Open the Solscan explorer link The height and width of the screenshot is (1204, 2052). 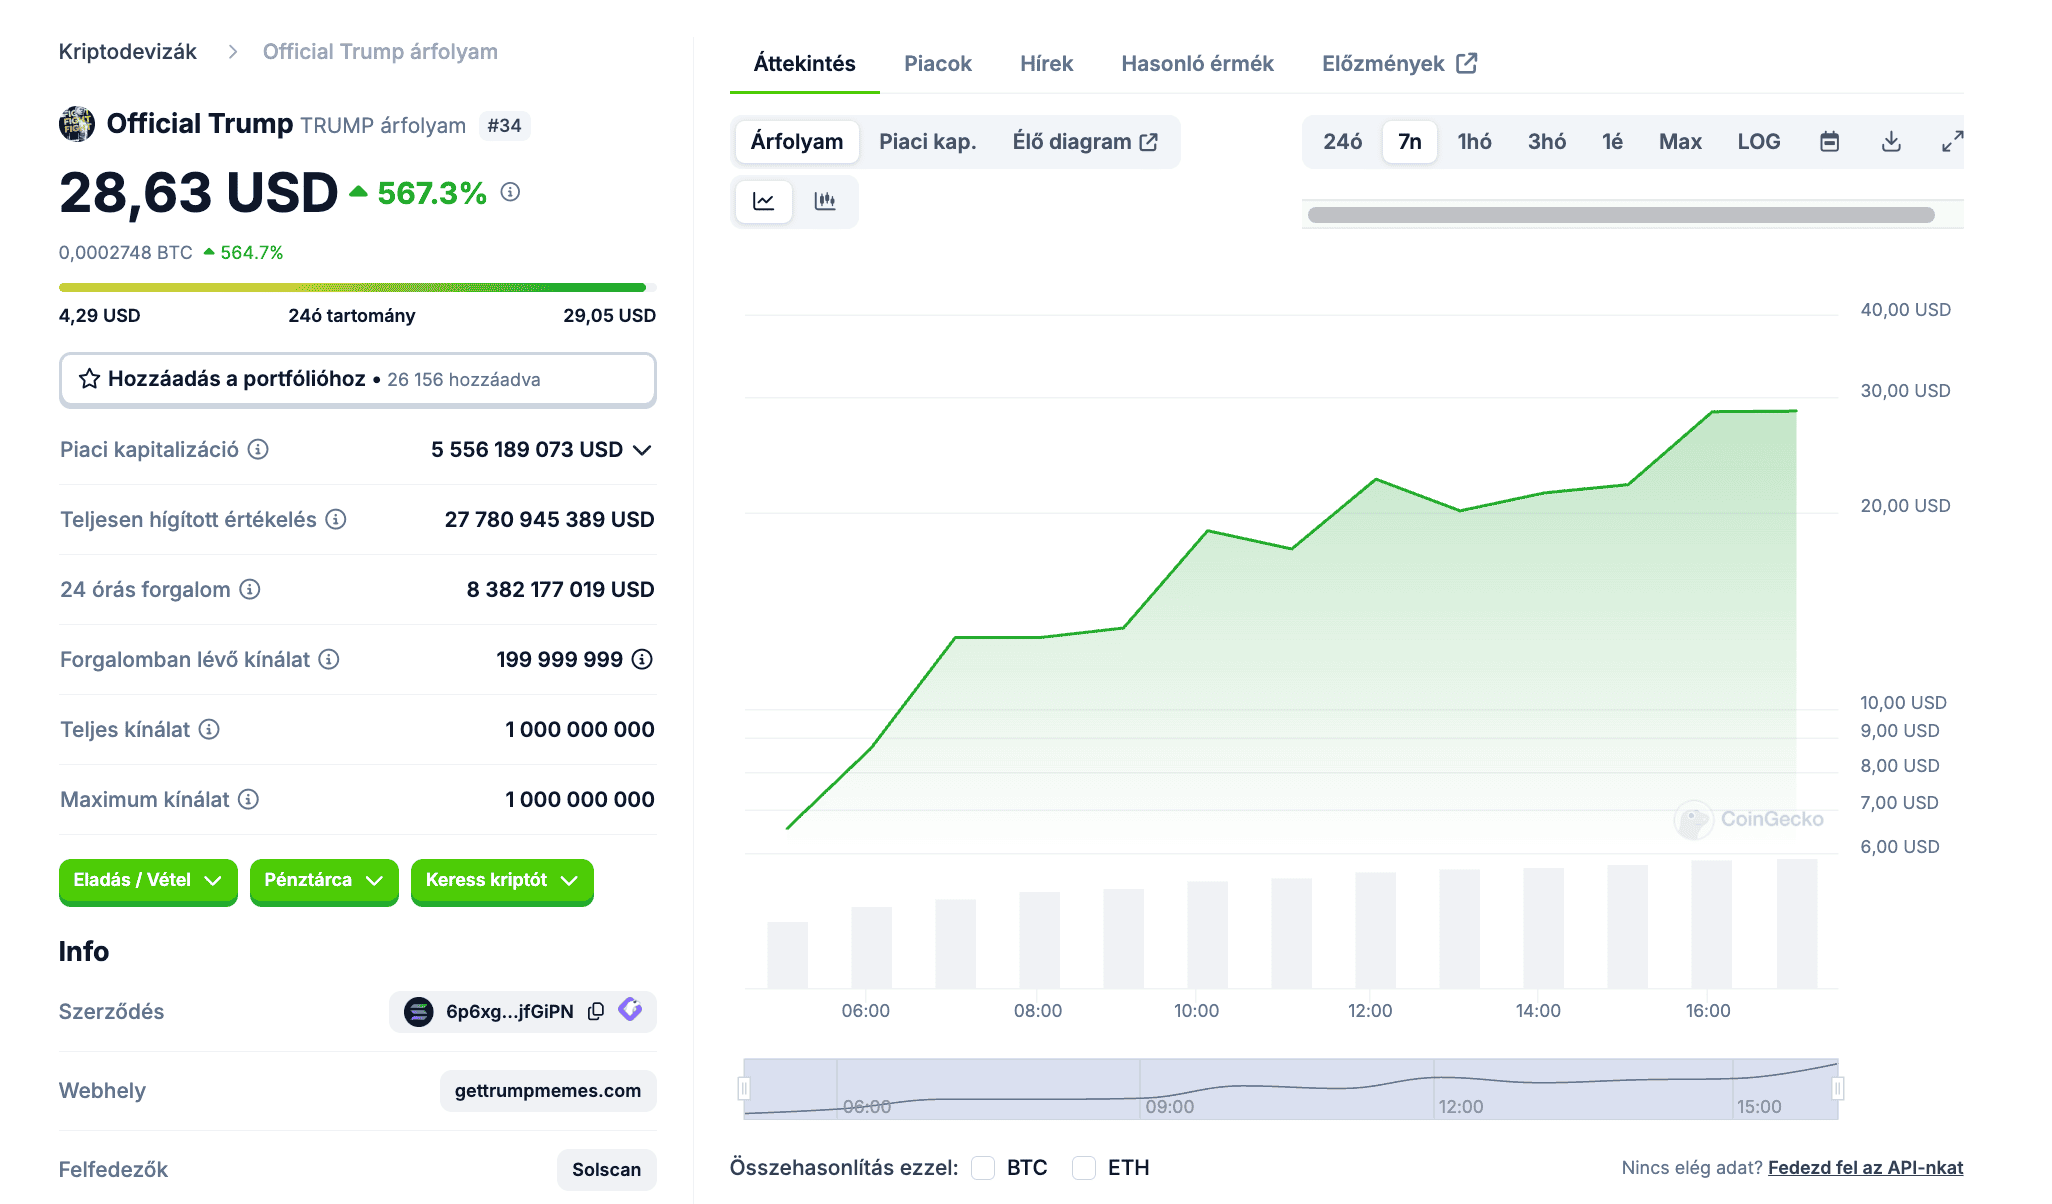(x=607, y=1170)
